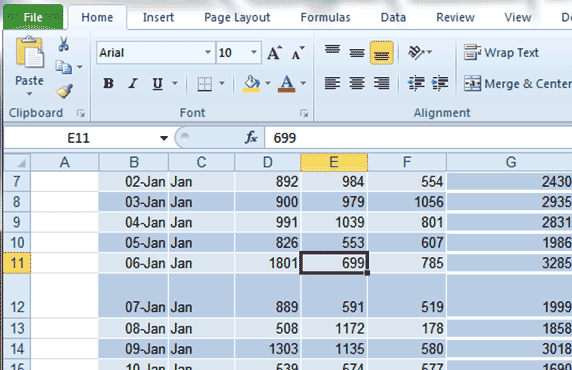Switch to the Formulas tab
This screenshot has width=572, height=370.
(x=325, y=18)
